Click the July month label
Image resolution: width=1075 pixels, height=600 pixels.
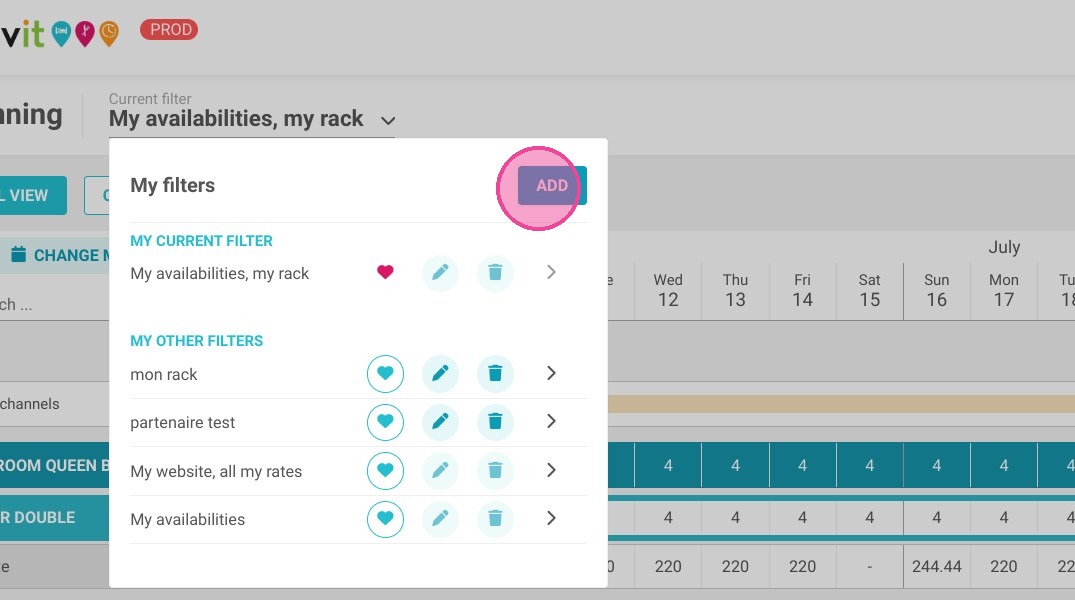(x=1004, y=247)
